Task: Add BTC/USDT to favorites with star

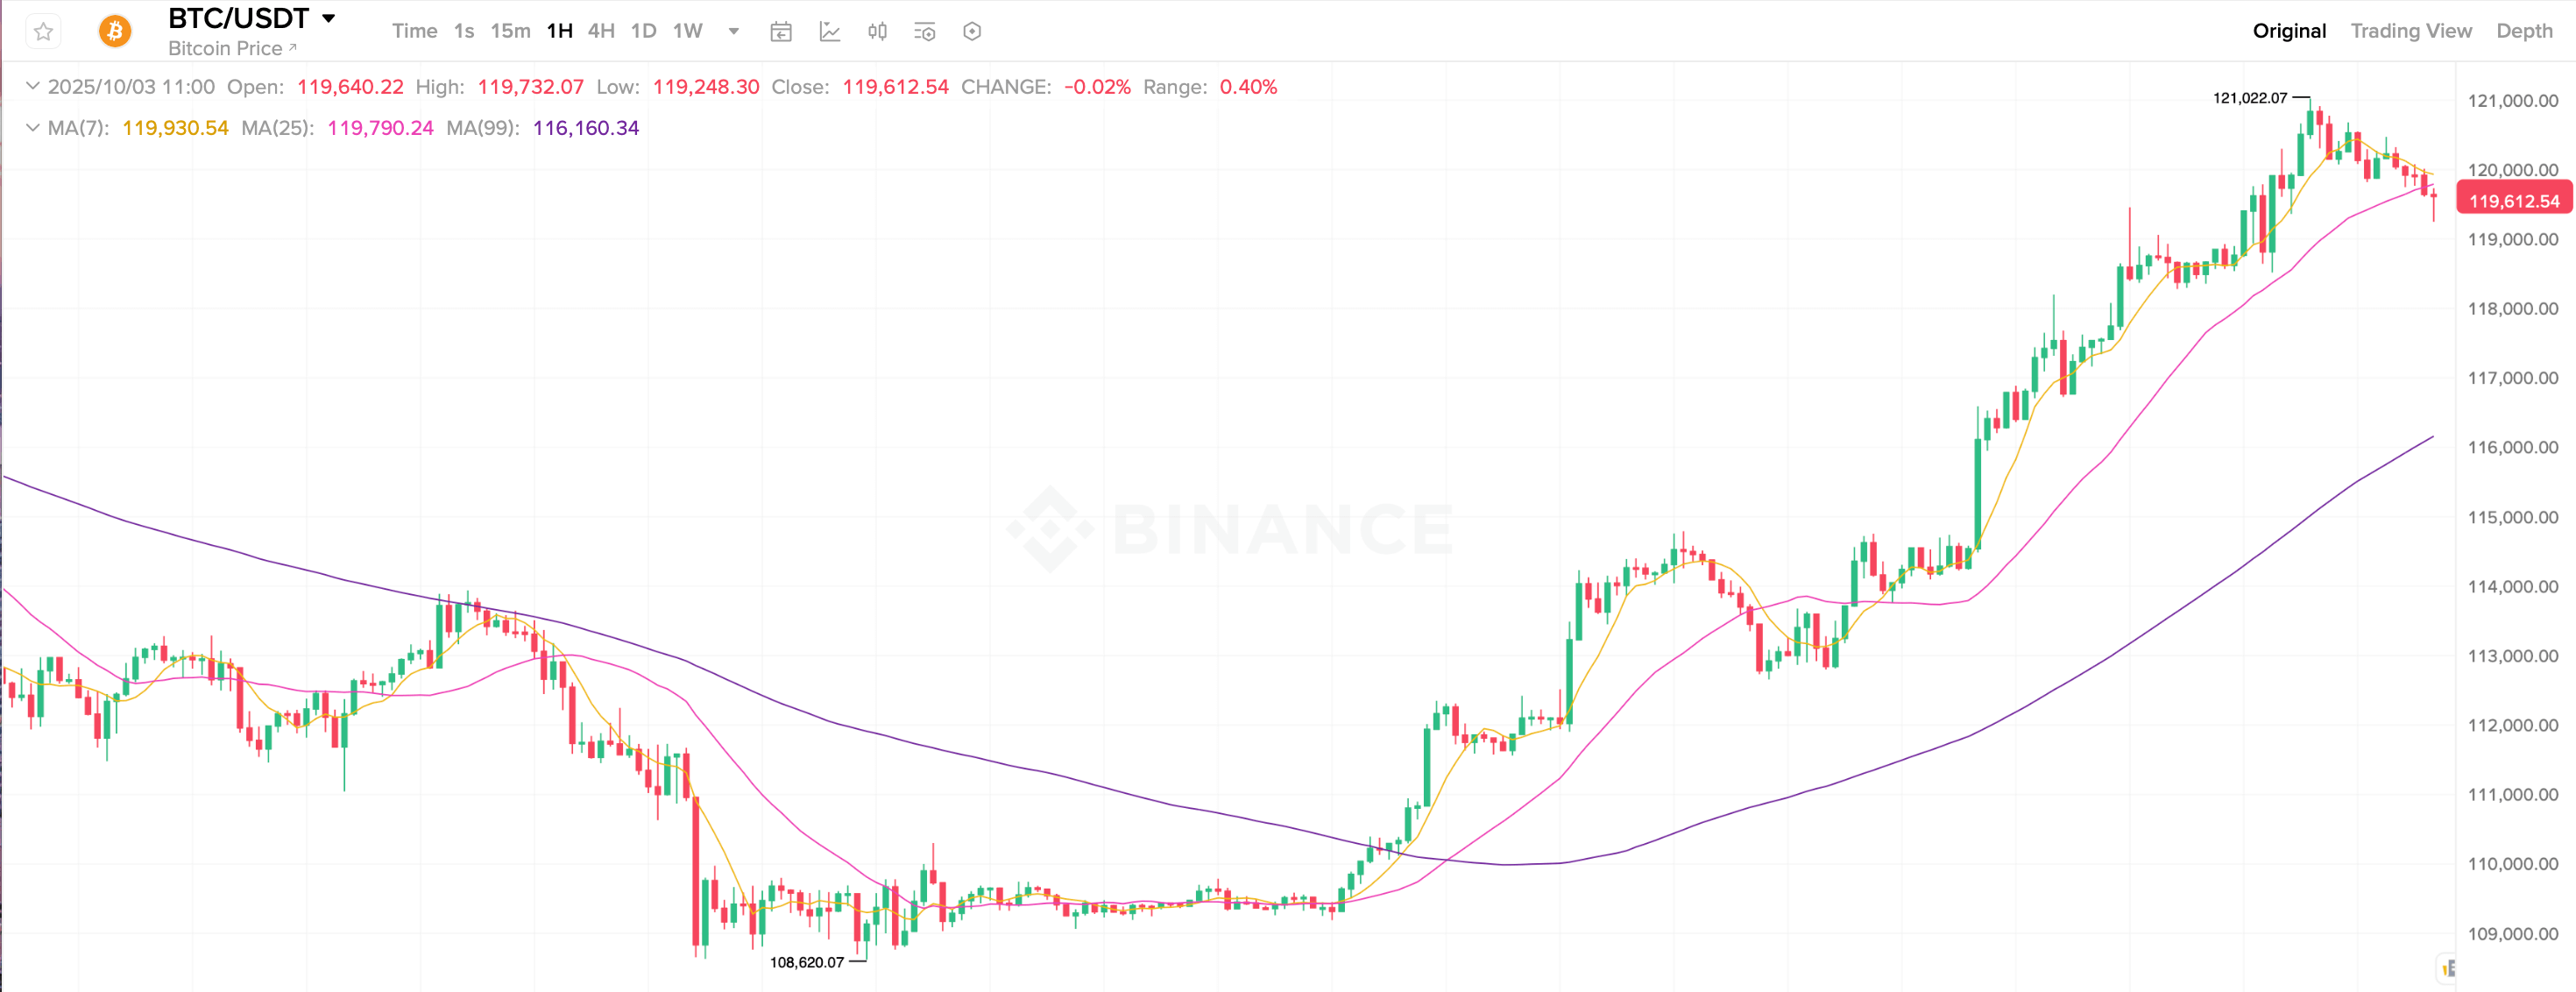Action: click(43, 32)
